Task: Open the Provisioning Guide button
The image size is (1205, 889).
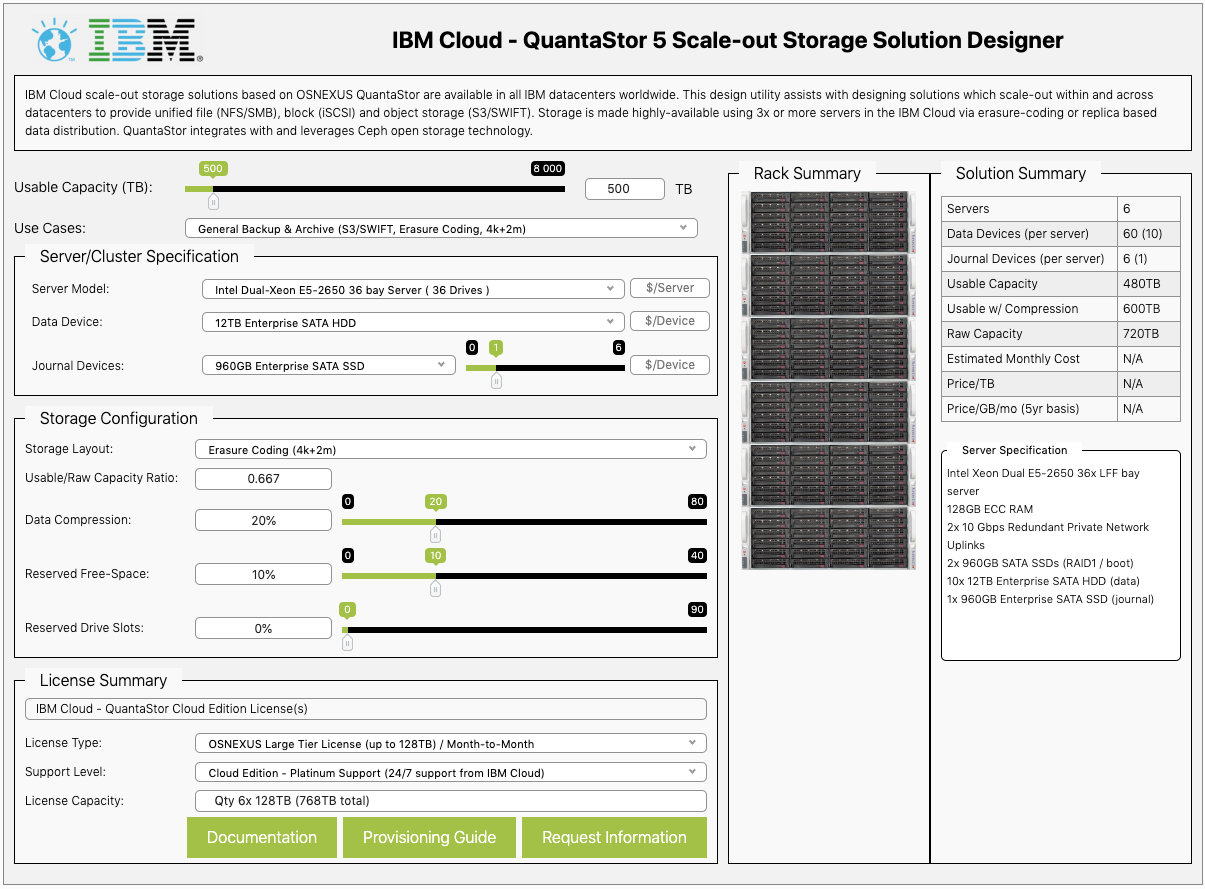Action: point(429,838)
